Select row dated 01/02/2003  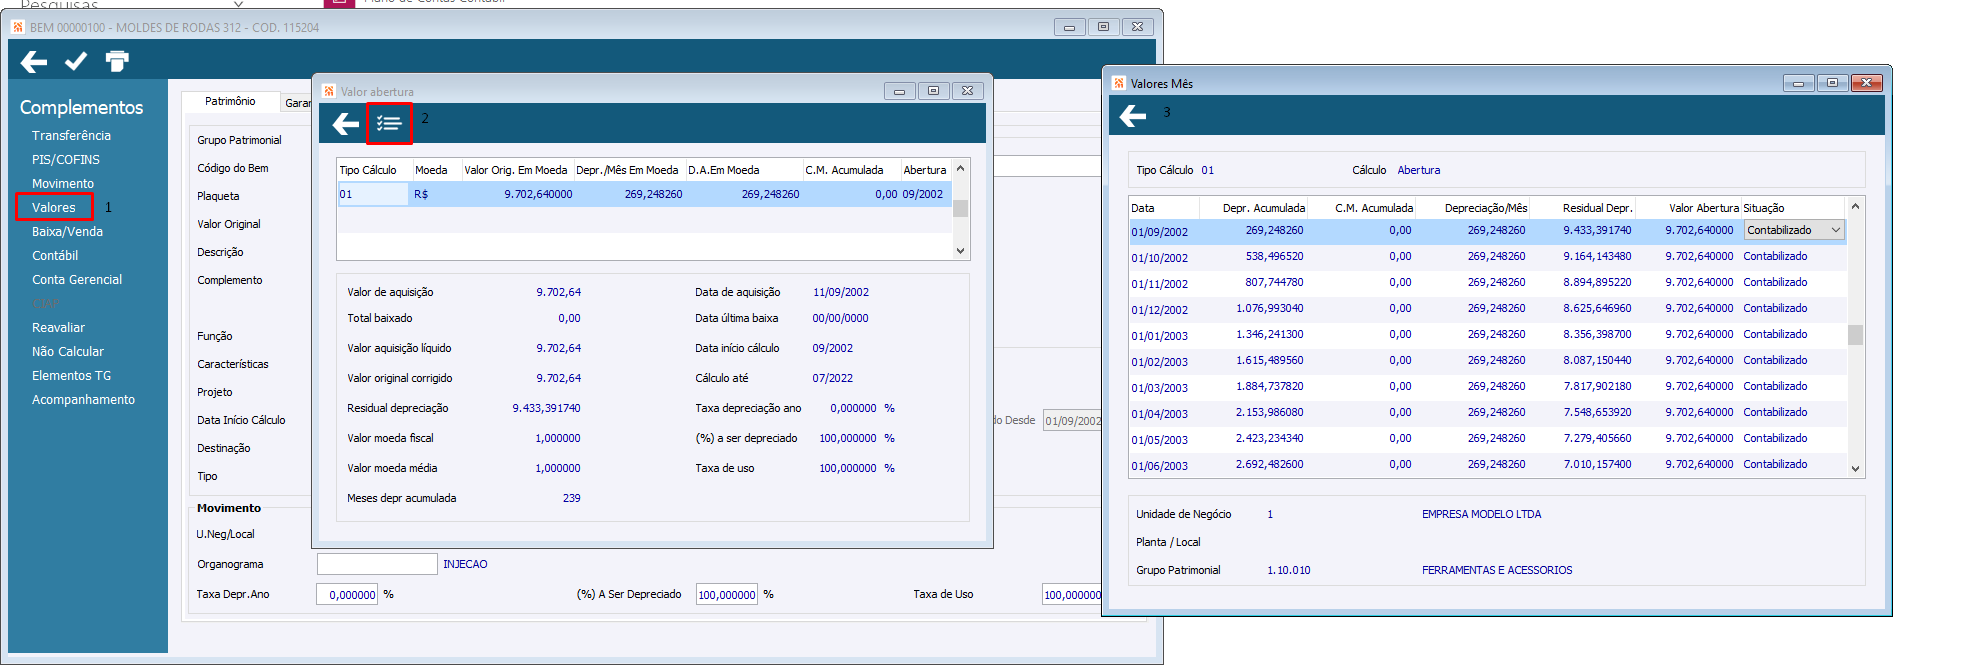[1488, 361]
